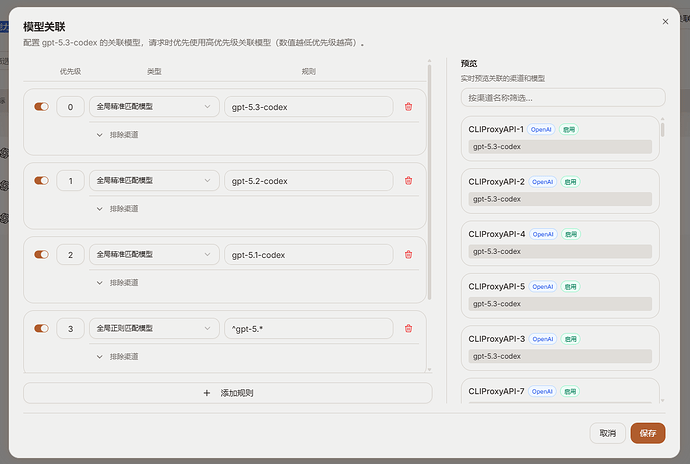Open type dropdown for ^gpt-5.* rule
The image size is (690, 464).
[154, 328]
